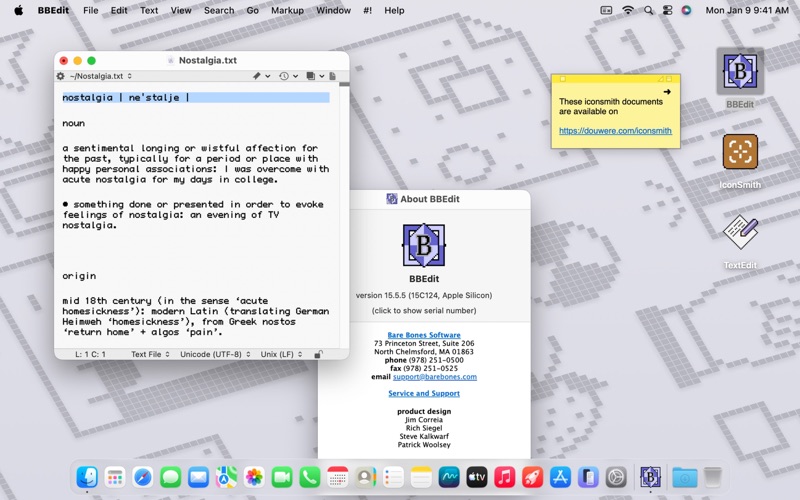
Task: Open Mail from the Dock
Action: (198, 478)
